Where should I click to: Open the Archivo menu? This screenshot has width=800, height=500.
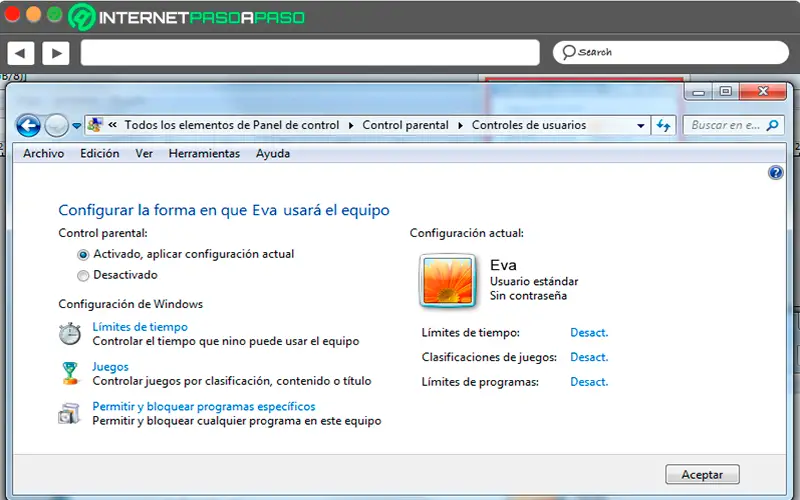[x=43, y=154]
